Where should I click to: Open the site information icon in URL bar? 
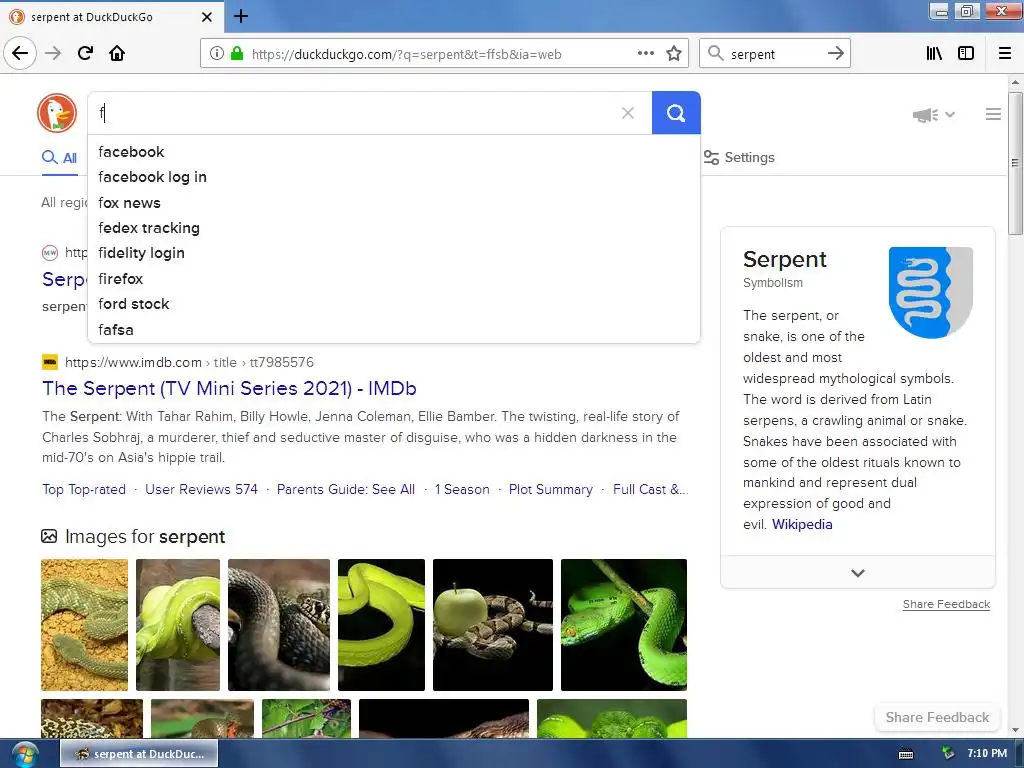click(217, 54)
